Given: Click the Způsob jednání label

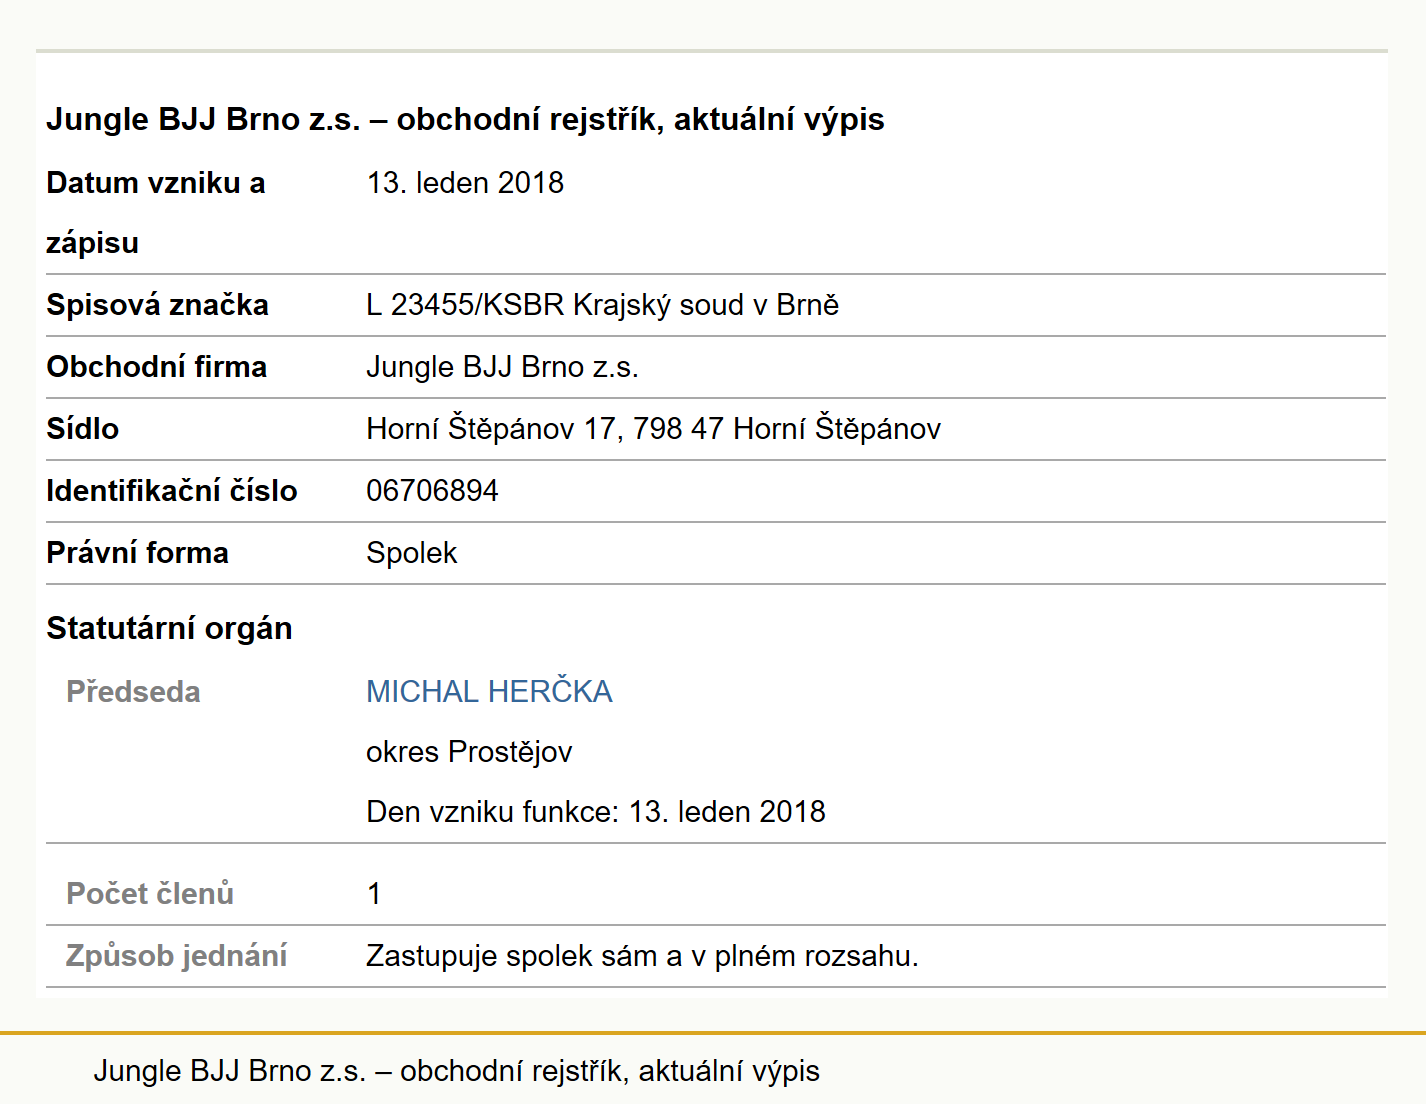Looking at the screenshot, I should pyautogui.click(x=176, y=956).
